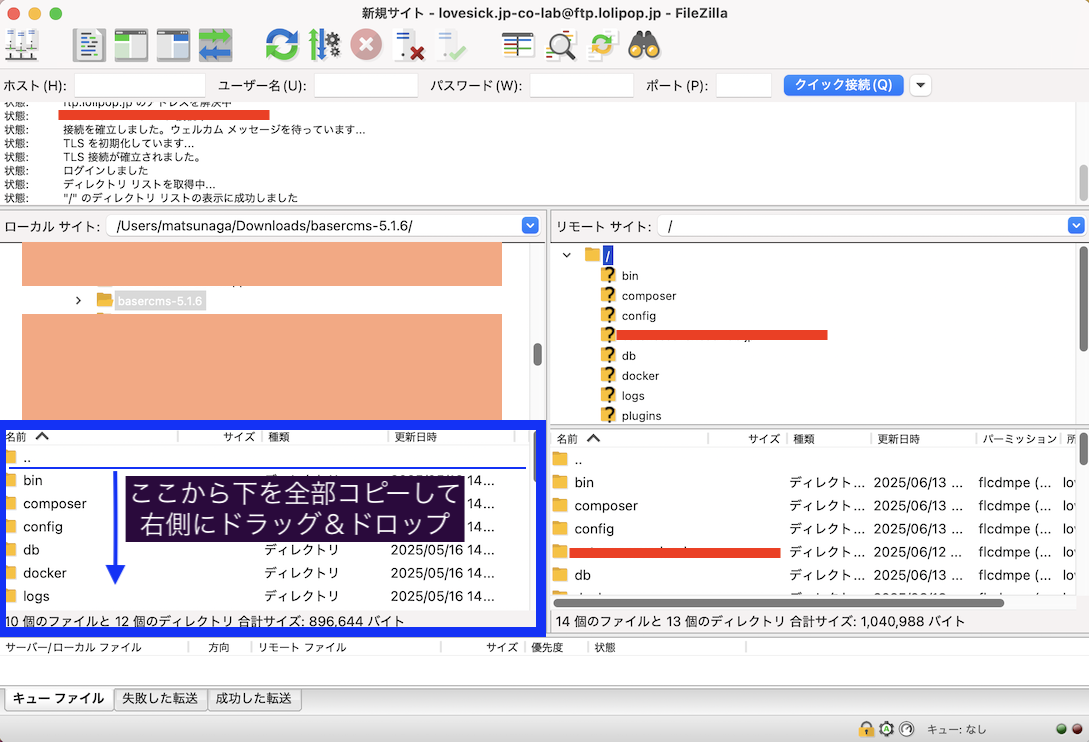Switch to the 成功した転送 tab
The image size is (1089, 742).
(254, 699)
